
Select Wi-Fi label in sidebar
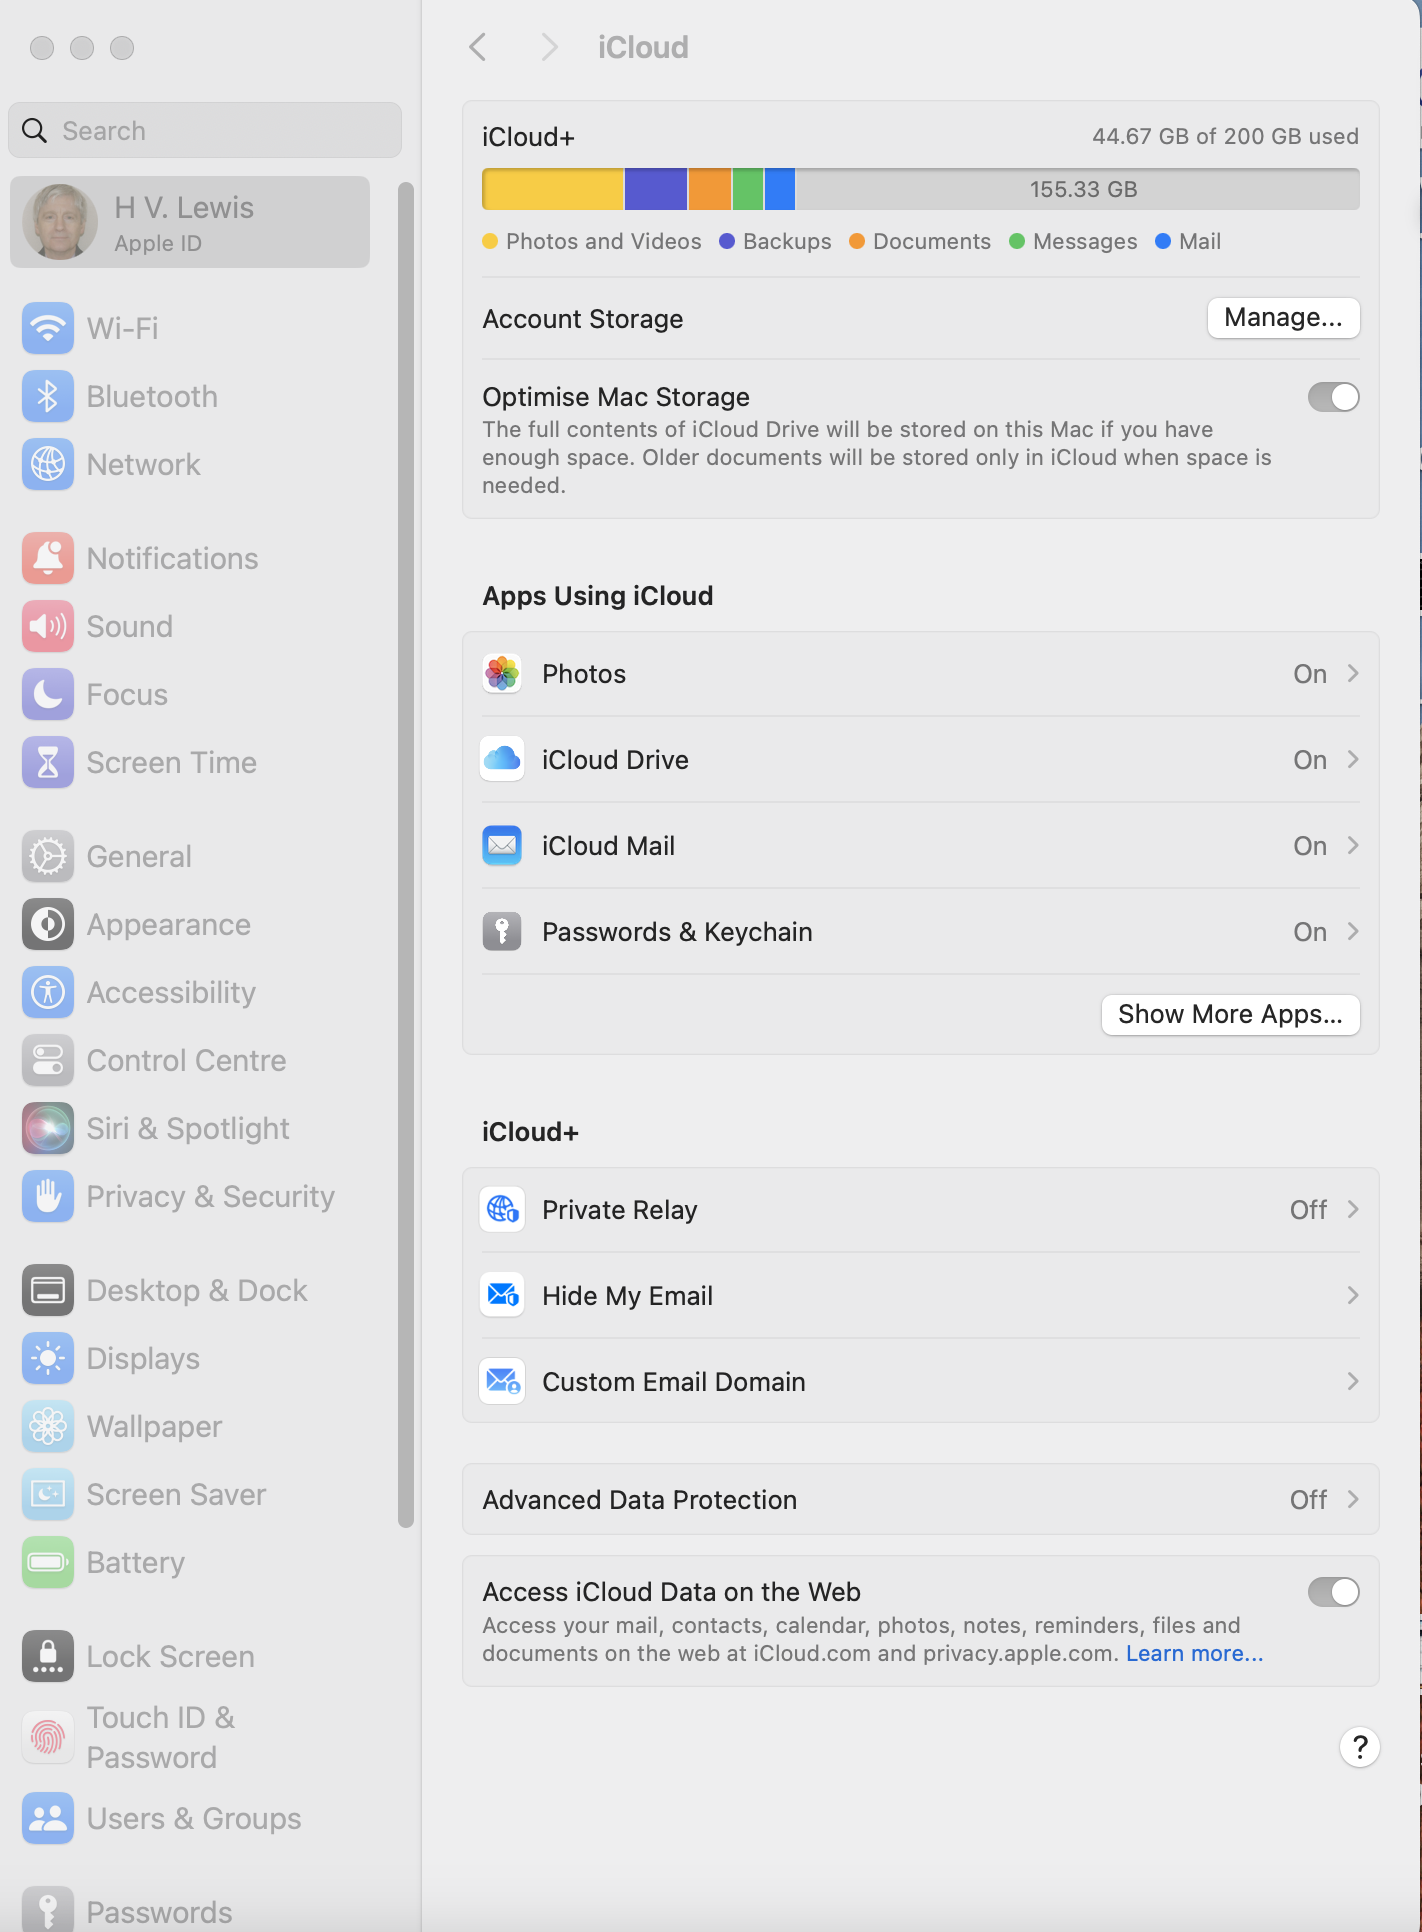coord(123,328)
